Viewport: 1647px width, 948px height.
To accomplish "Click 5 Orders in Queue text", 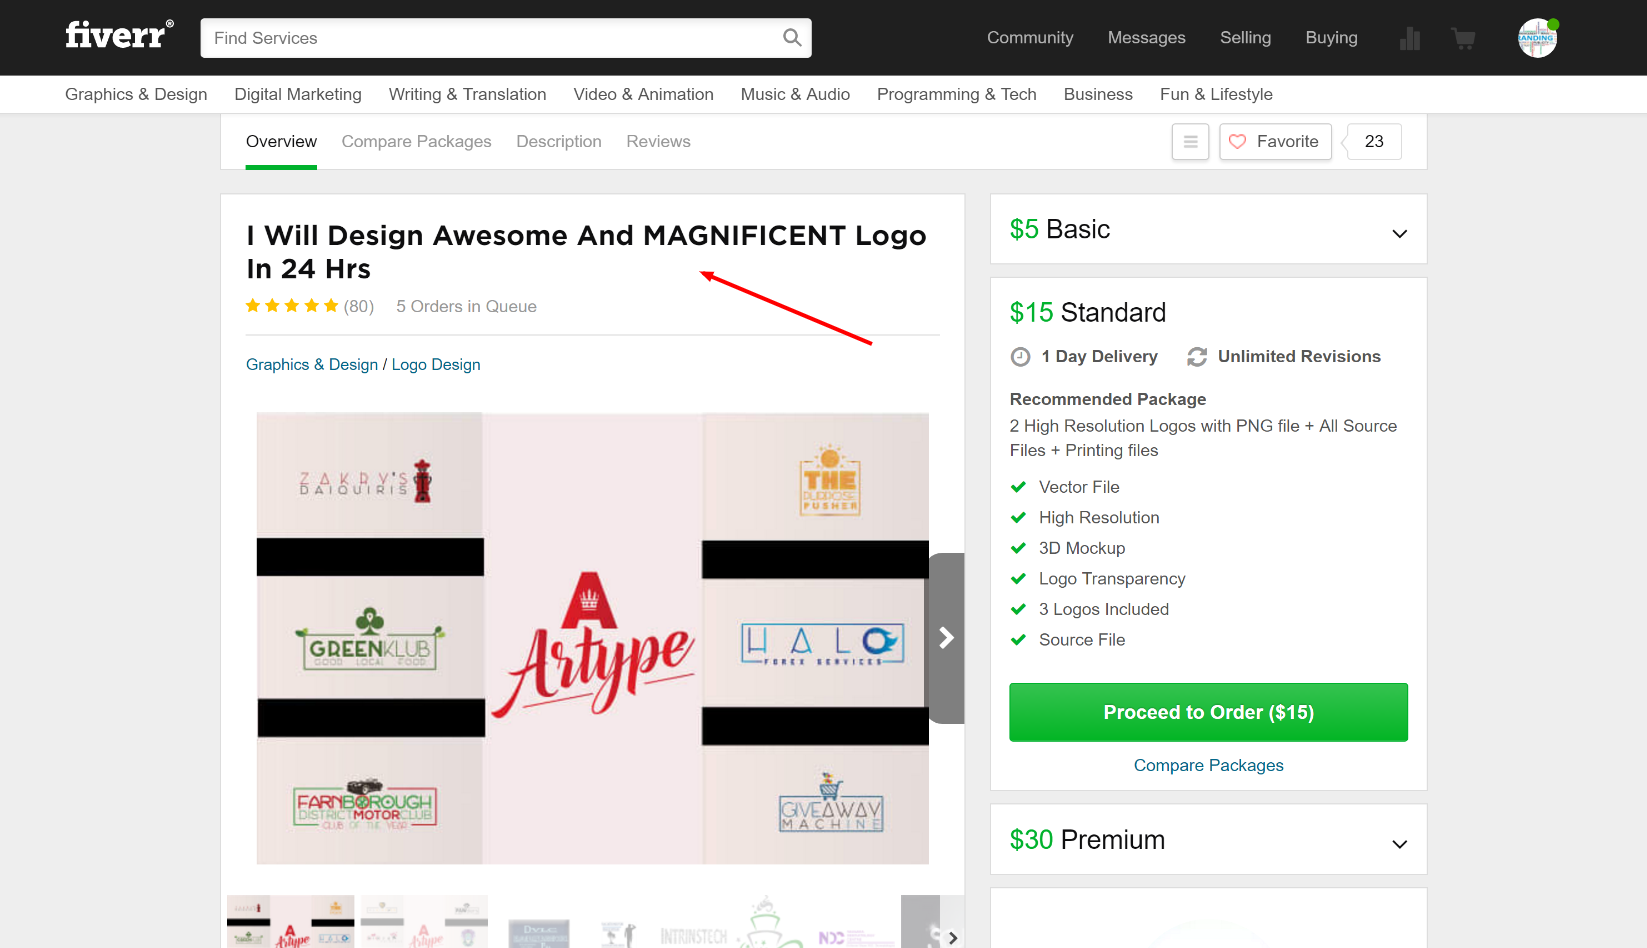I will (x=466, y=307).
